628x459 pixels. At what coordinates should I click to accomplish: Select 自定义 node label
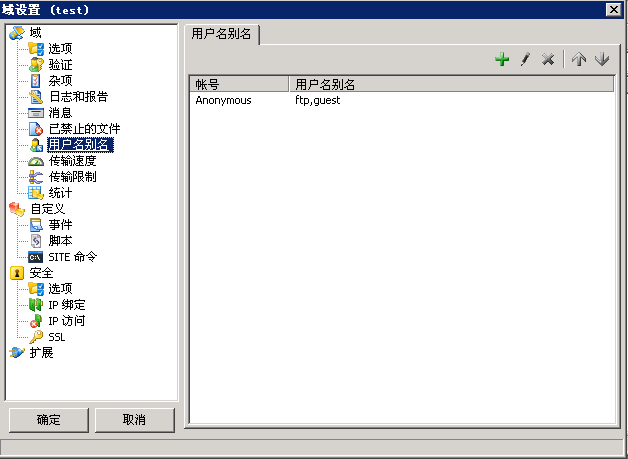(47, 209)
